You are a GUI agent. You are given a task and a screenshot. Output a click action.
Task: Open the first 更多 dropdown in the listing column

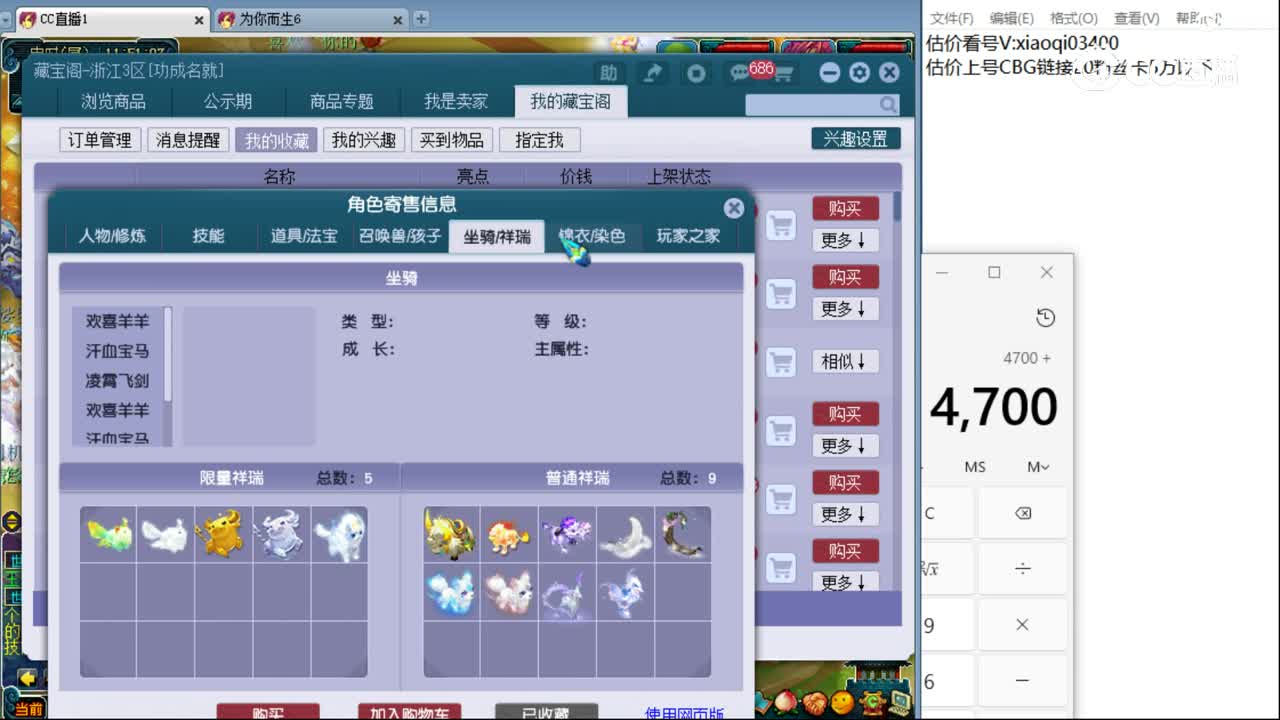845,239
